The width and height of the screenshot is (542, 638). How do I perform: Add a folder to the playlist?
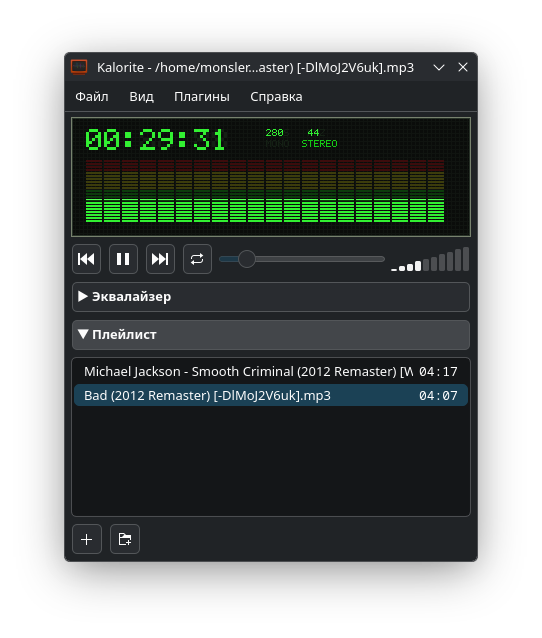(125, 540)
